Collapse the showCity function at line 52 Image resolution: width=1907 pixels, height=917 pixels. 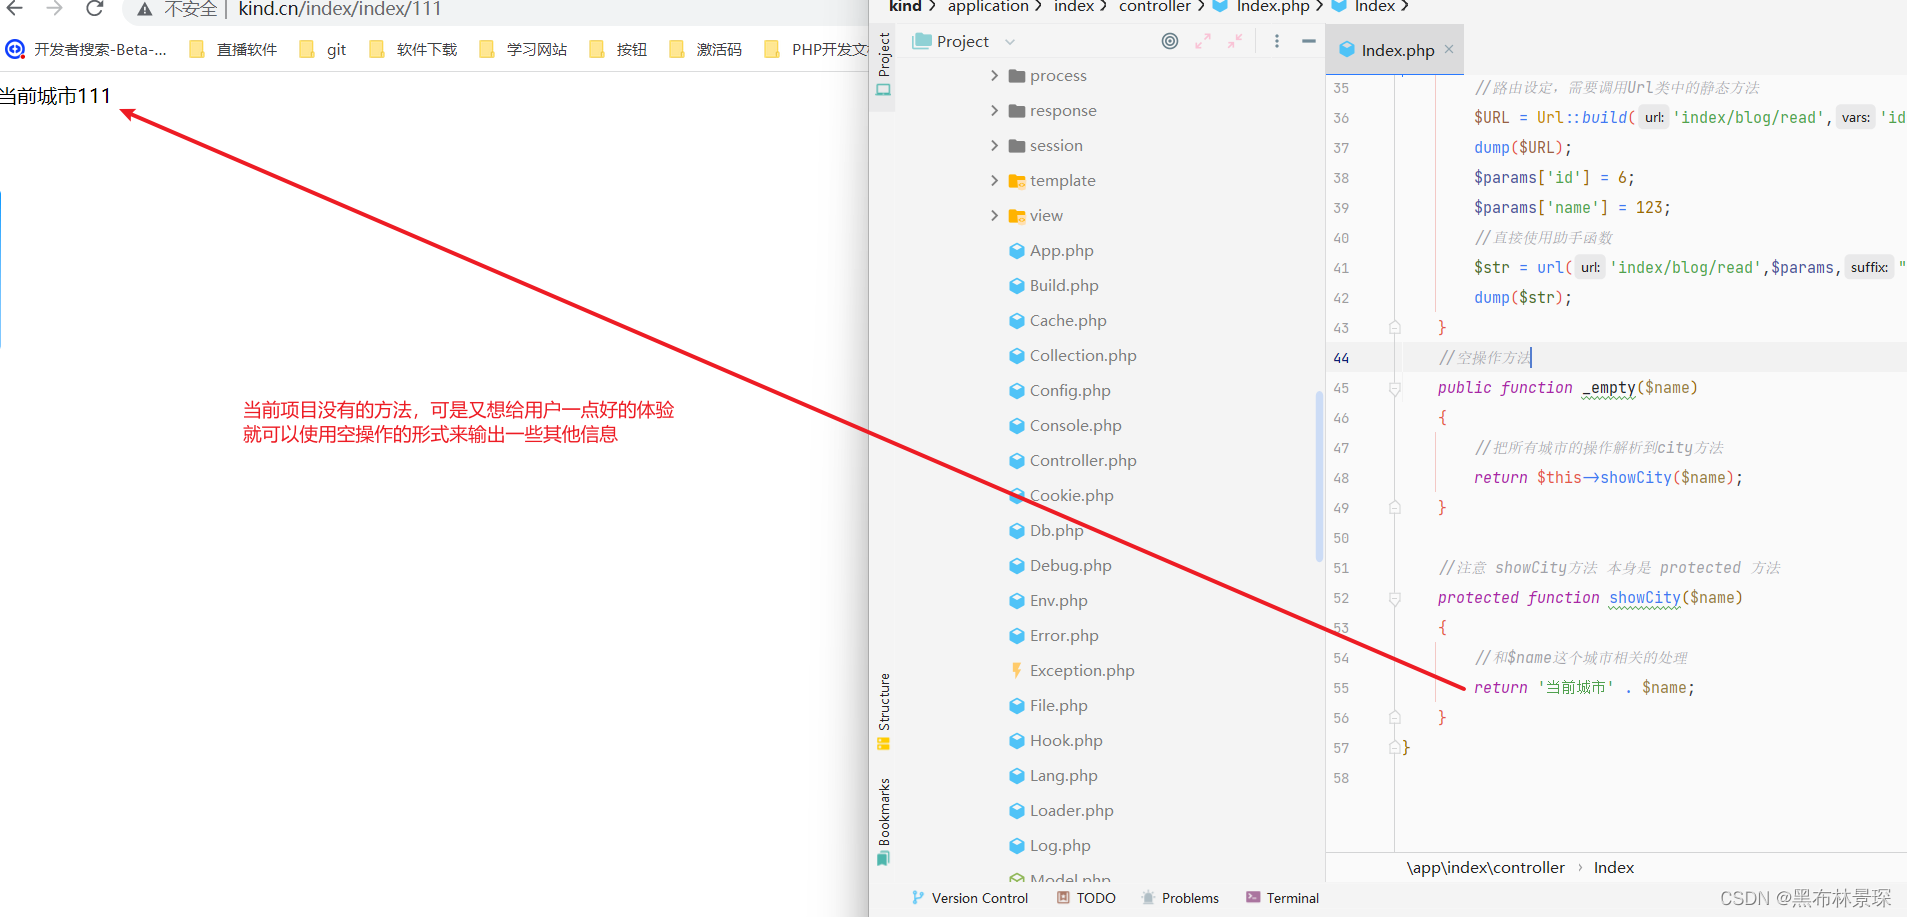tap(1394, 598)
